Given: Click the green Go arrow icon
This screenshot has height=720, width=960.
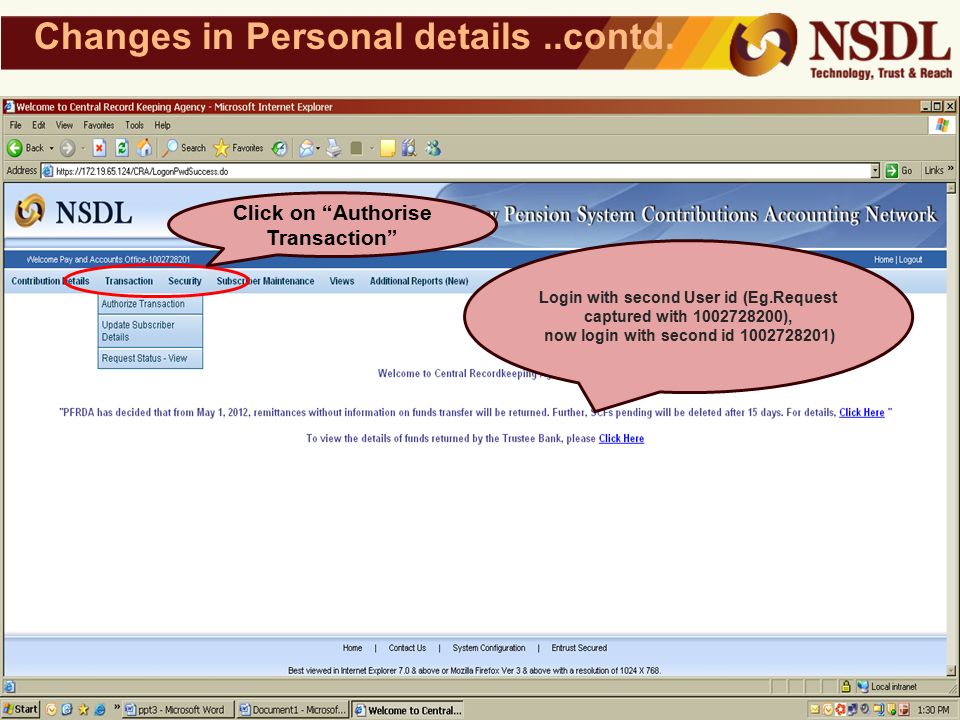Looking at the screenshot, I should pos(891,171).
